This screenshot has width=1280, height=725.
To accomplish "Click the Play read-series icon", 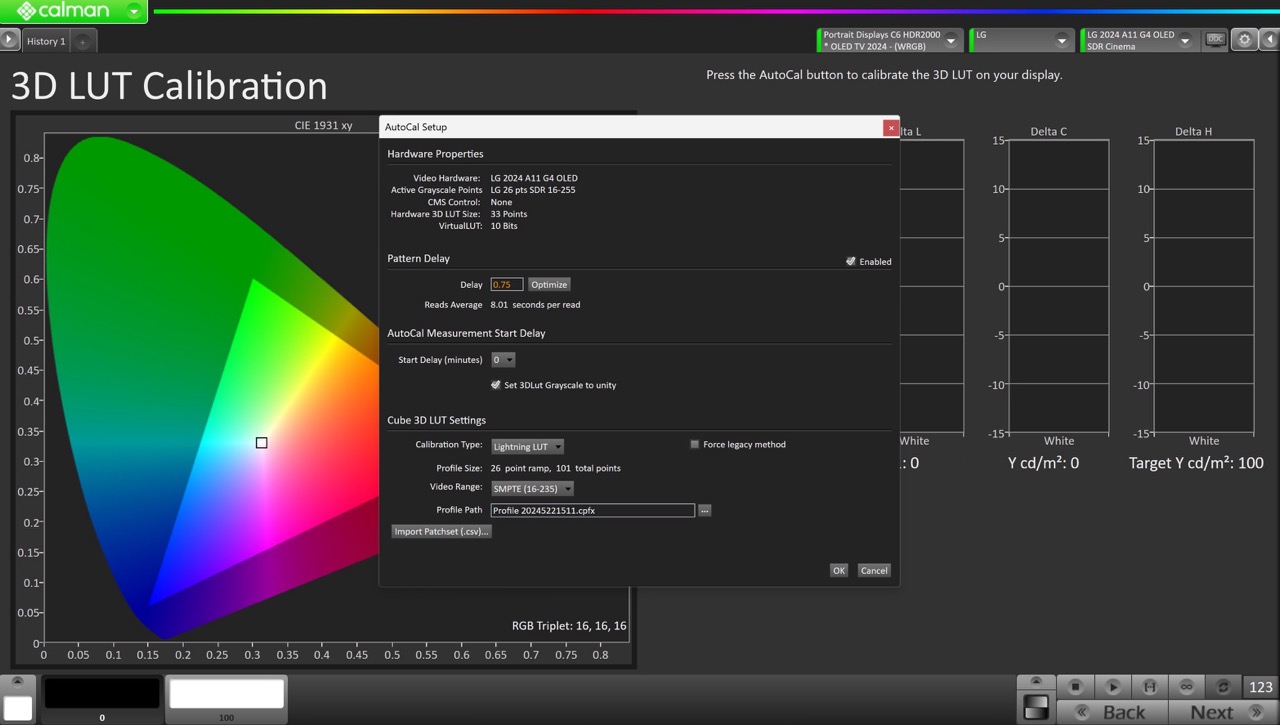I will (1113, 687).
